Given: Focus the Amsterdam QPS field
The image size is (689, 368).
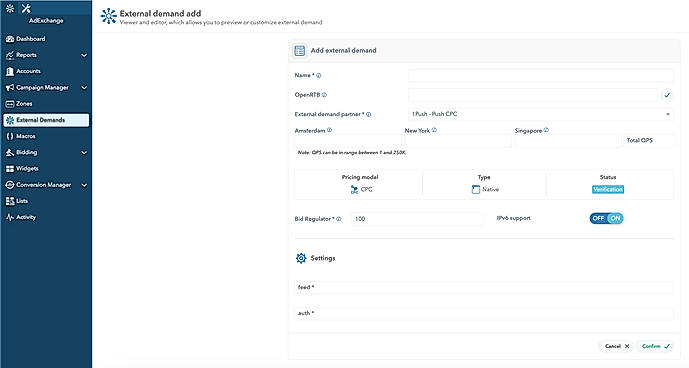Looking at the screenshot, I should coord(348,141).
